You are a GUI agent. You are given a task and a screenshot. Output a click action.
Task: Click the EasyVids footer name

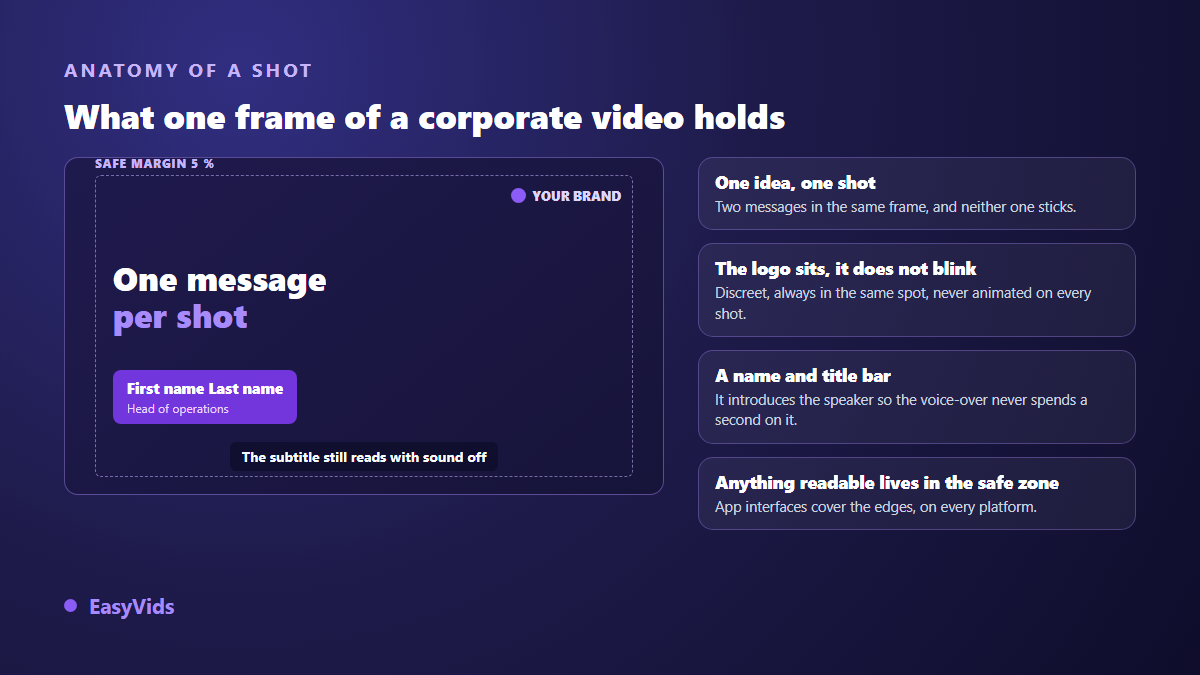pos(131,607)
